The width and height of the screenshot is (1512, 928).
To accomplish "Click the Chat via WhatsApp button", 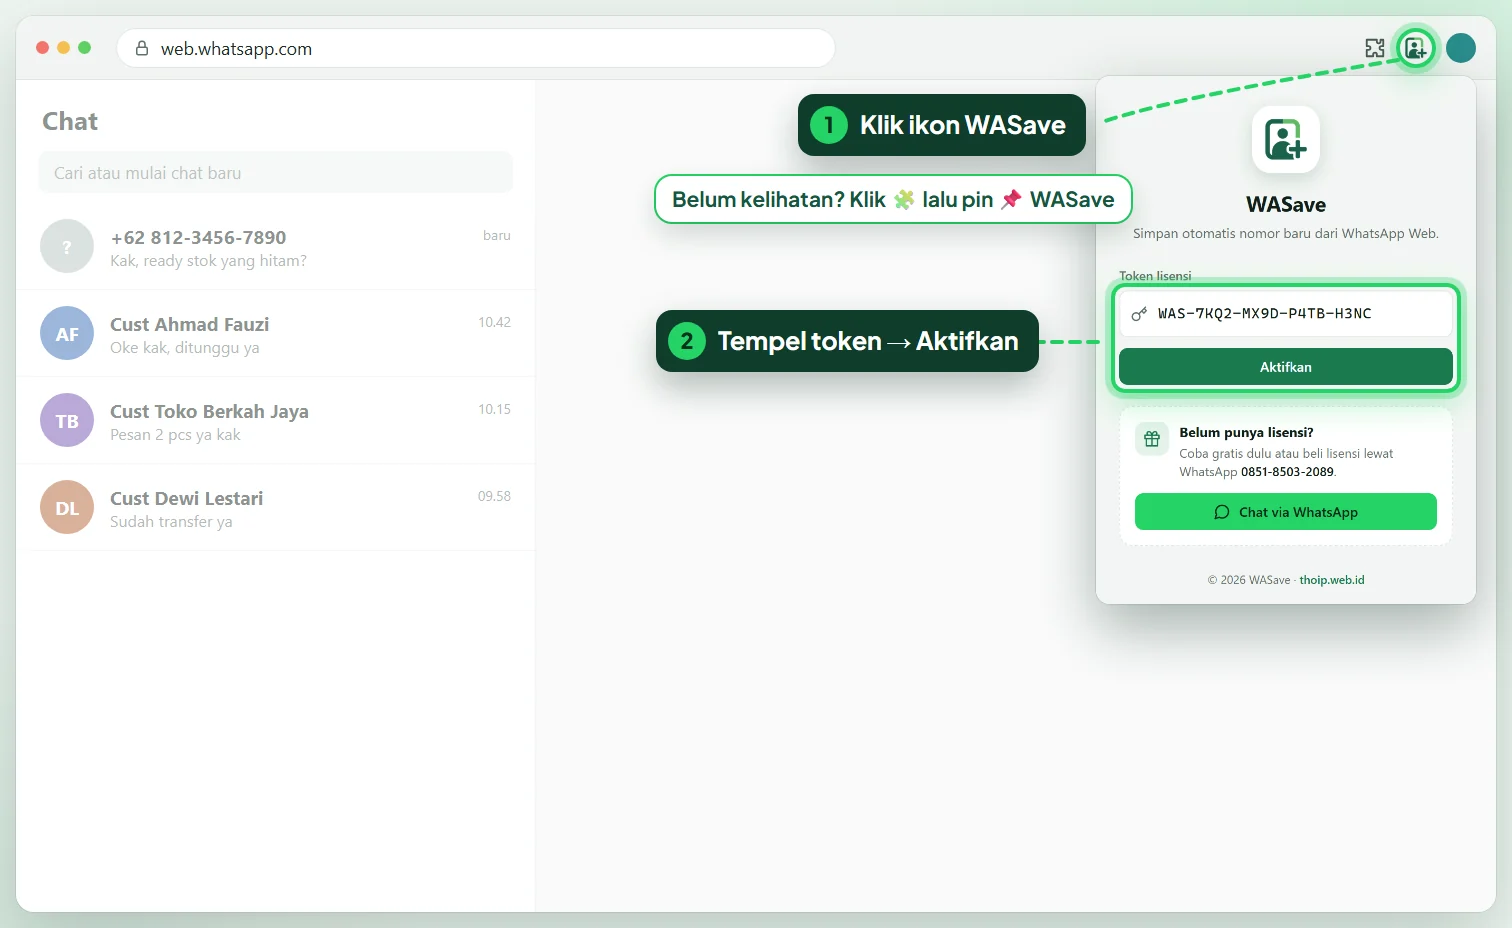I will (1286, 512).
